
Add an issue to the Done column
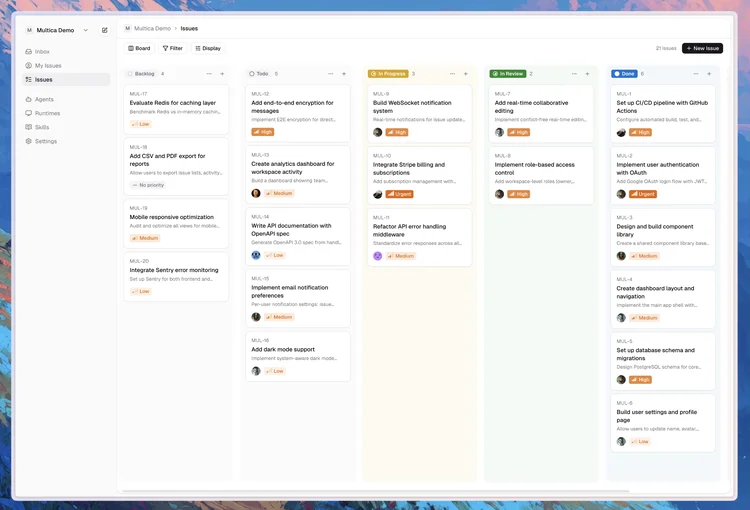[709, 74]
